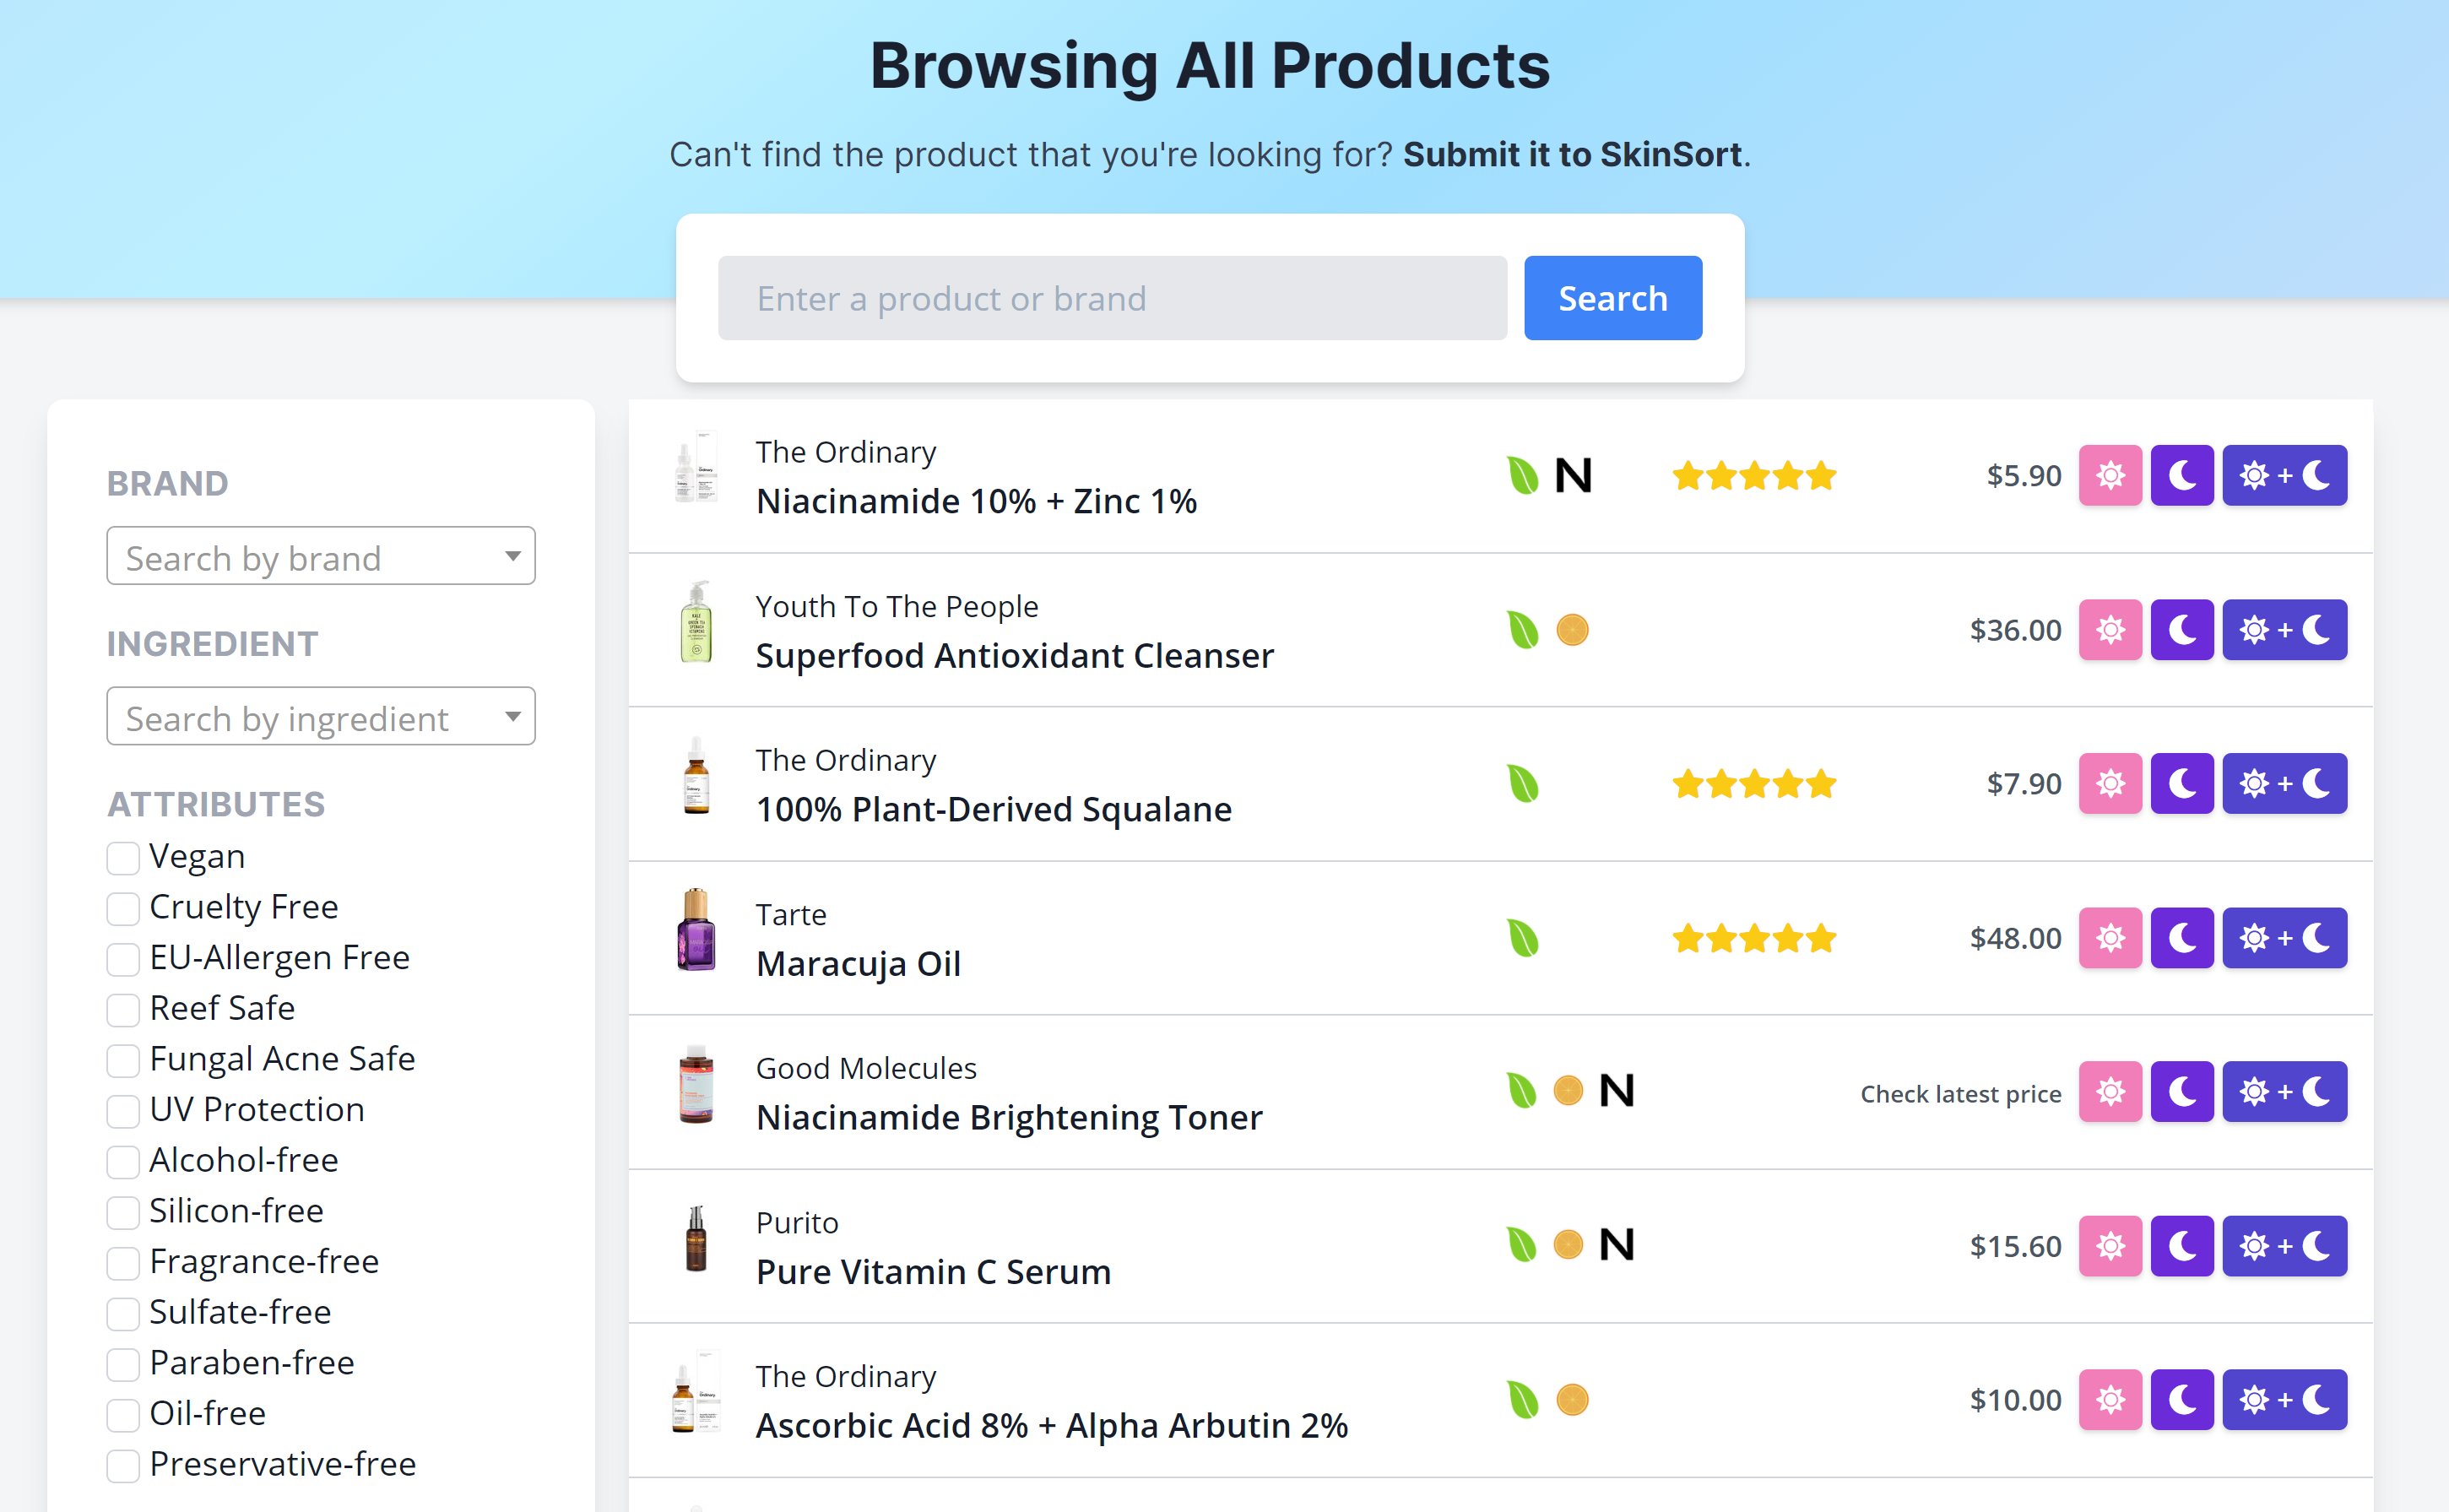Click the Purito serum bottle thumbnail
The height and width of the screenshot is (1512, 2449).
(696, 1238)
